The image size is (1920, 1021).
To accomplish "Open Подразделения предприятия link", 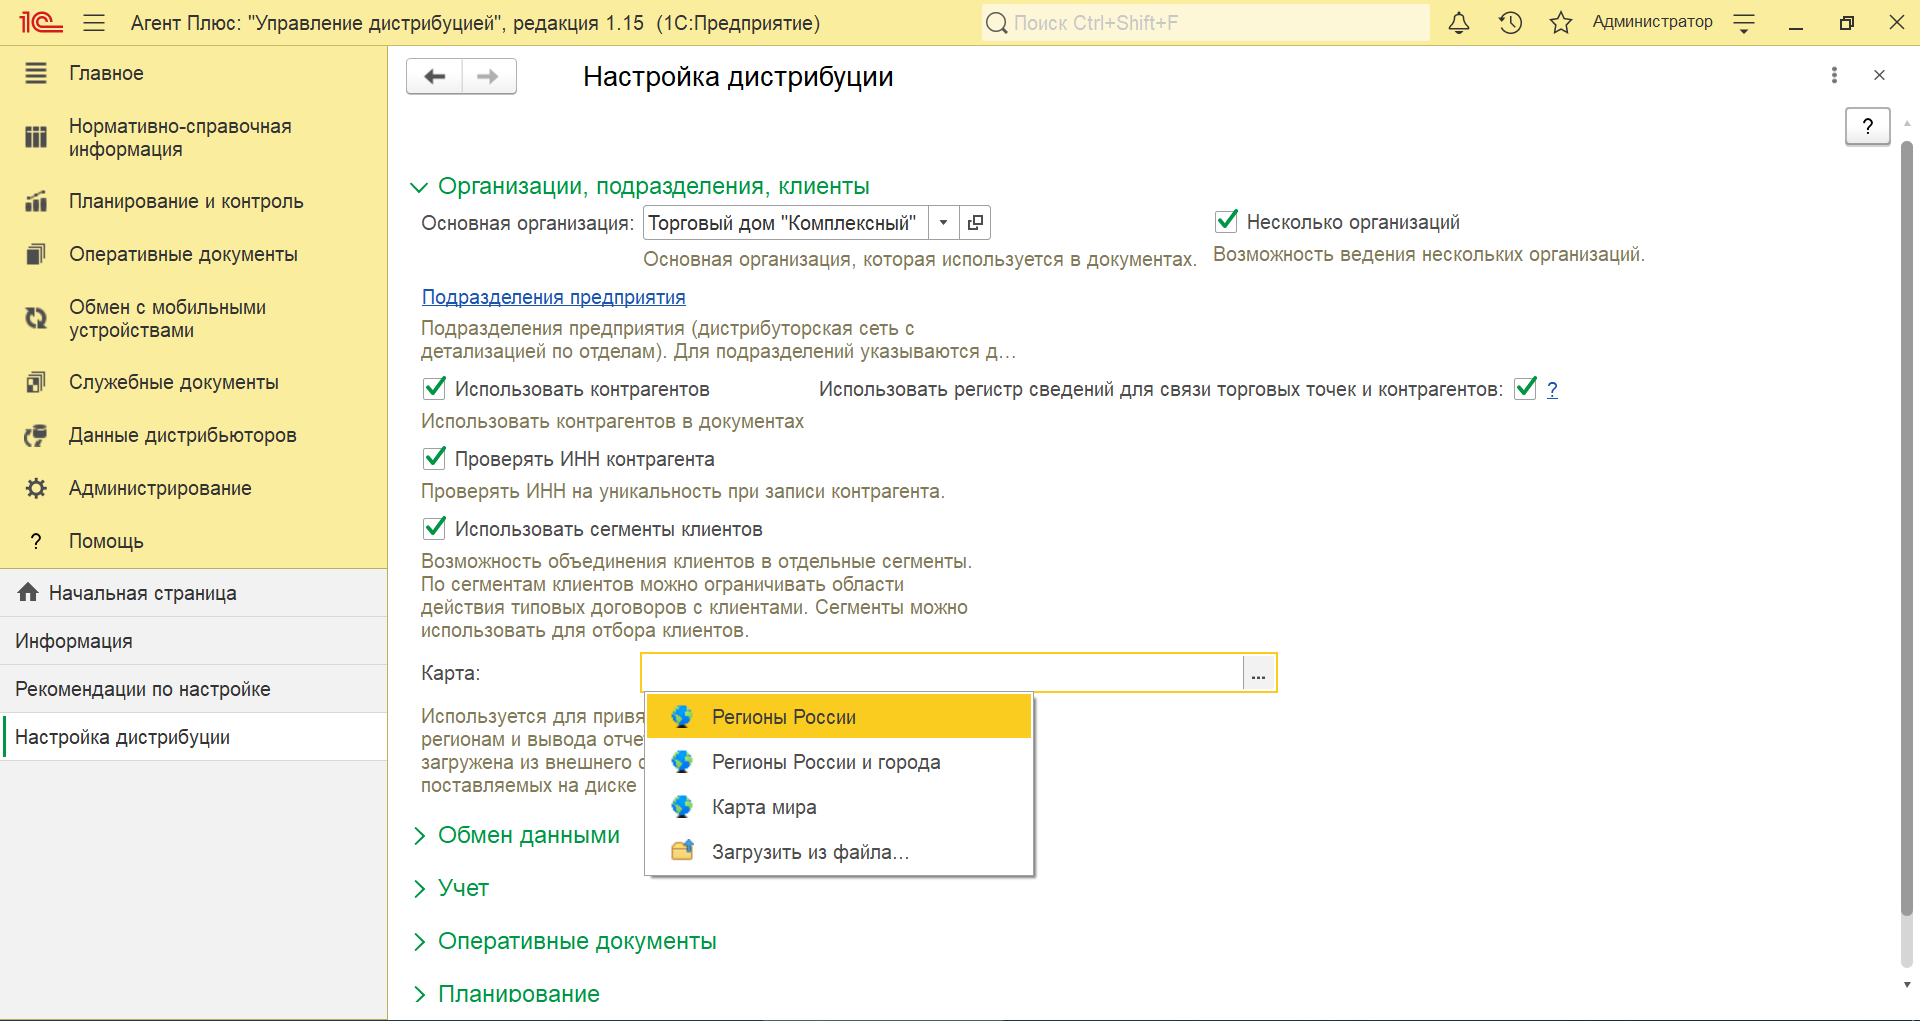I will coord(553,297).
